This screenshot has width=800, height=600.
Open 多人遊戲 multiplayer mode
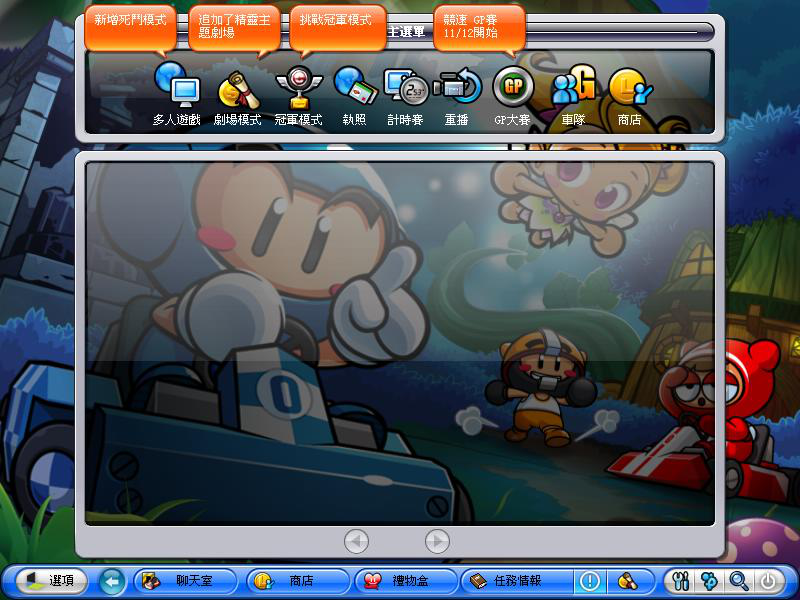[x=176, y=90]
